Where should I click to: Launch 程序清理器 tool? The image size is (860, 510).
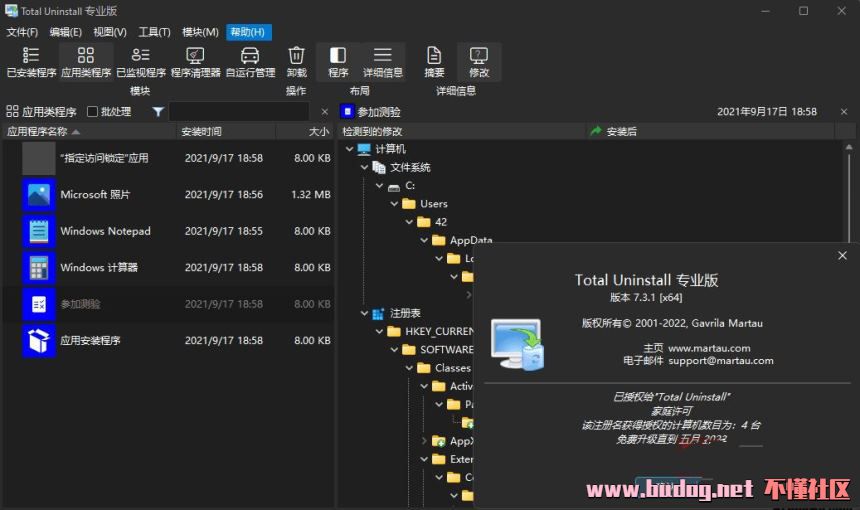196,62
